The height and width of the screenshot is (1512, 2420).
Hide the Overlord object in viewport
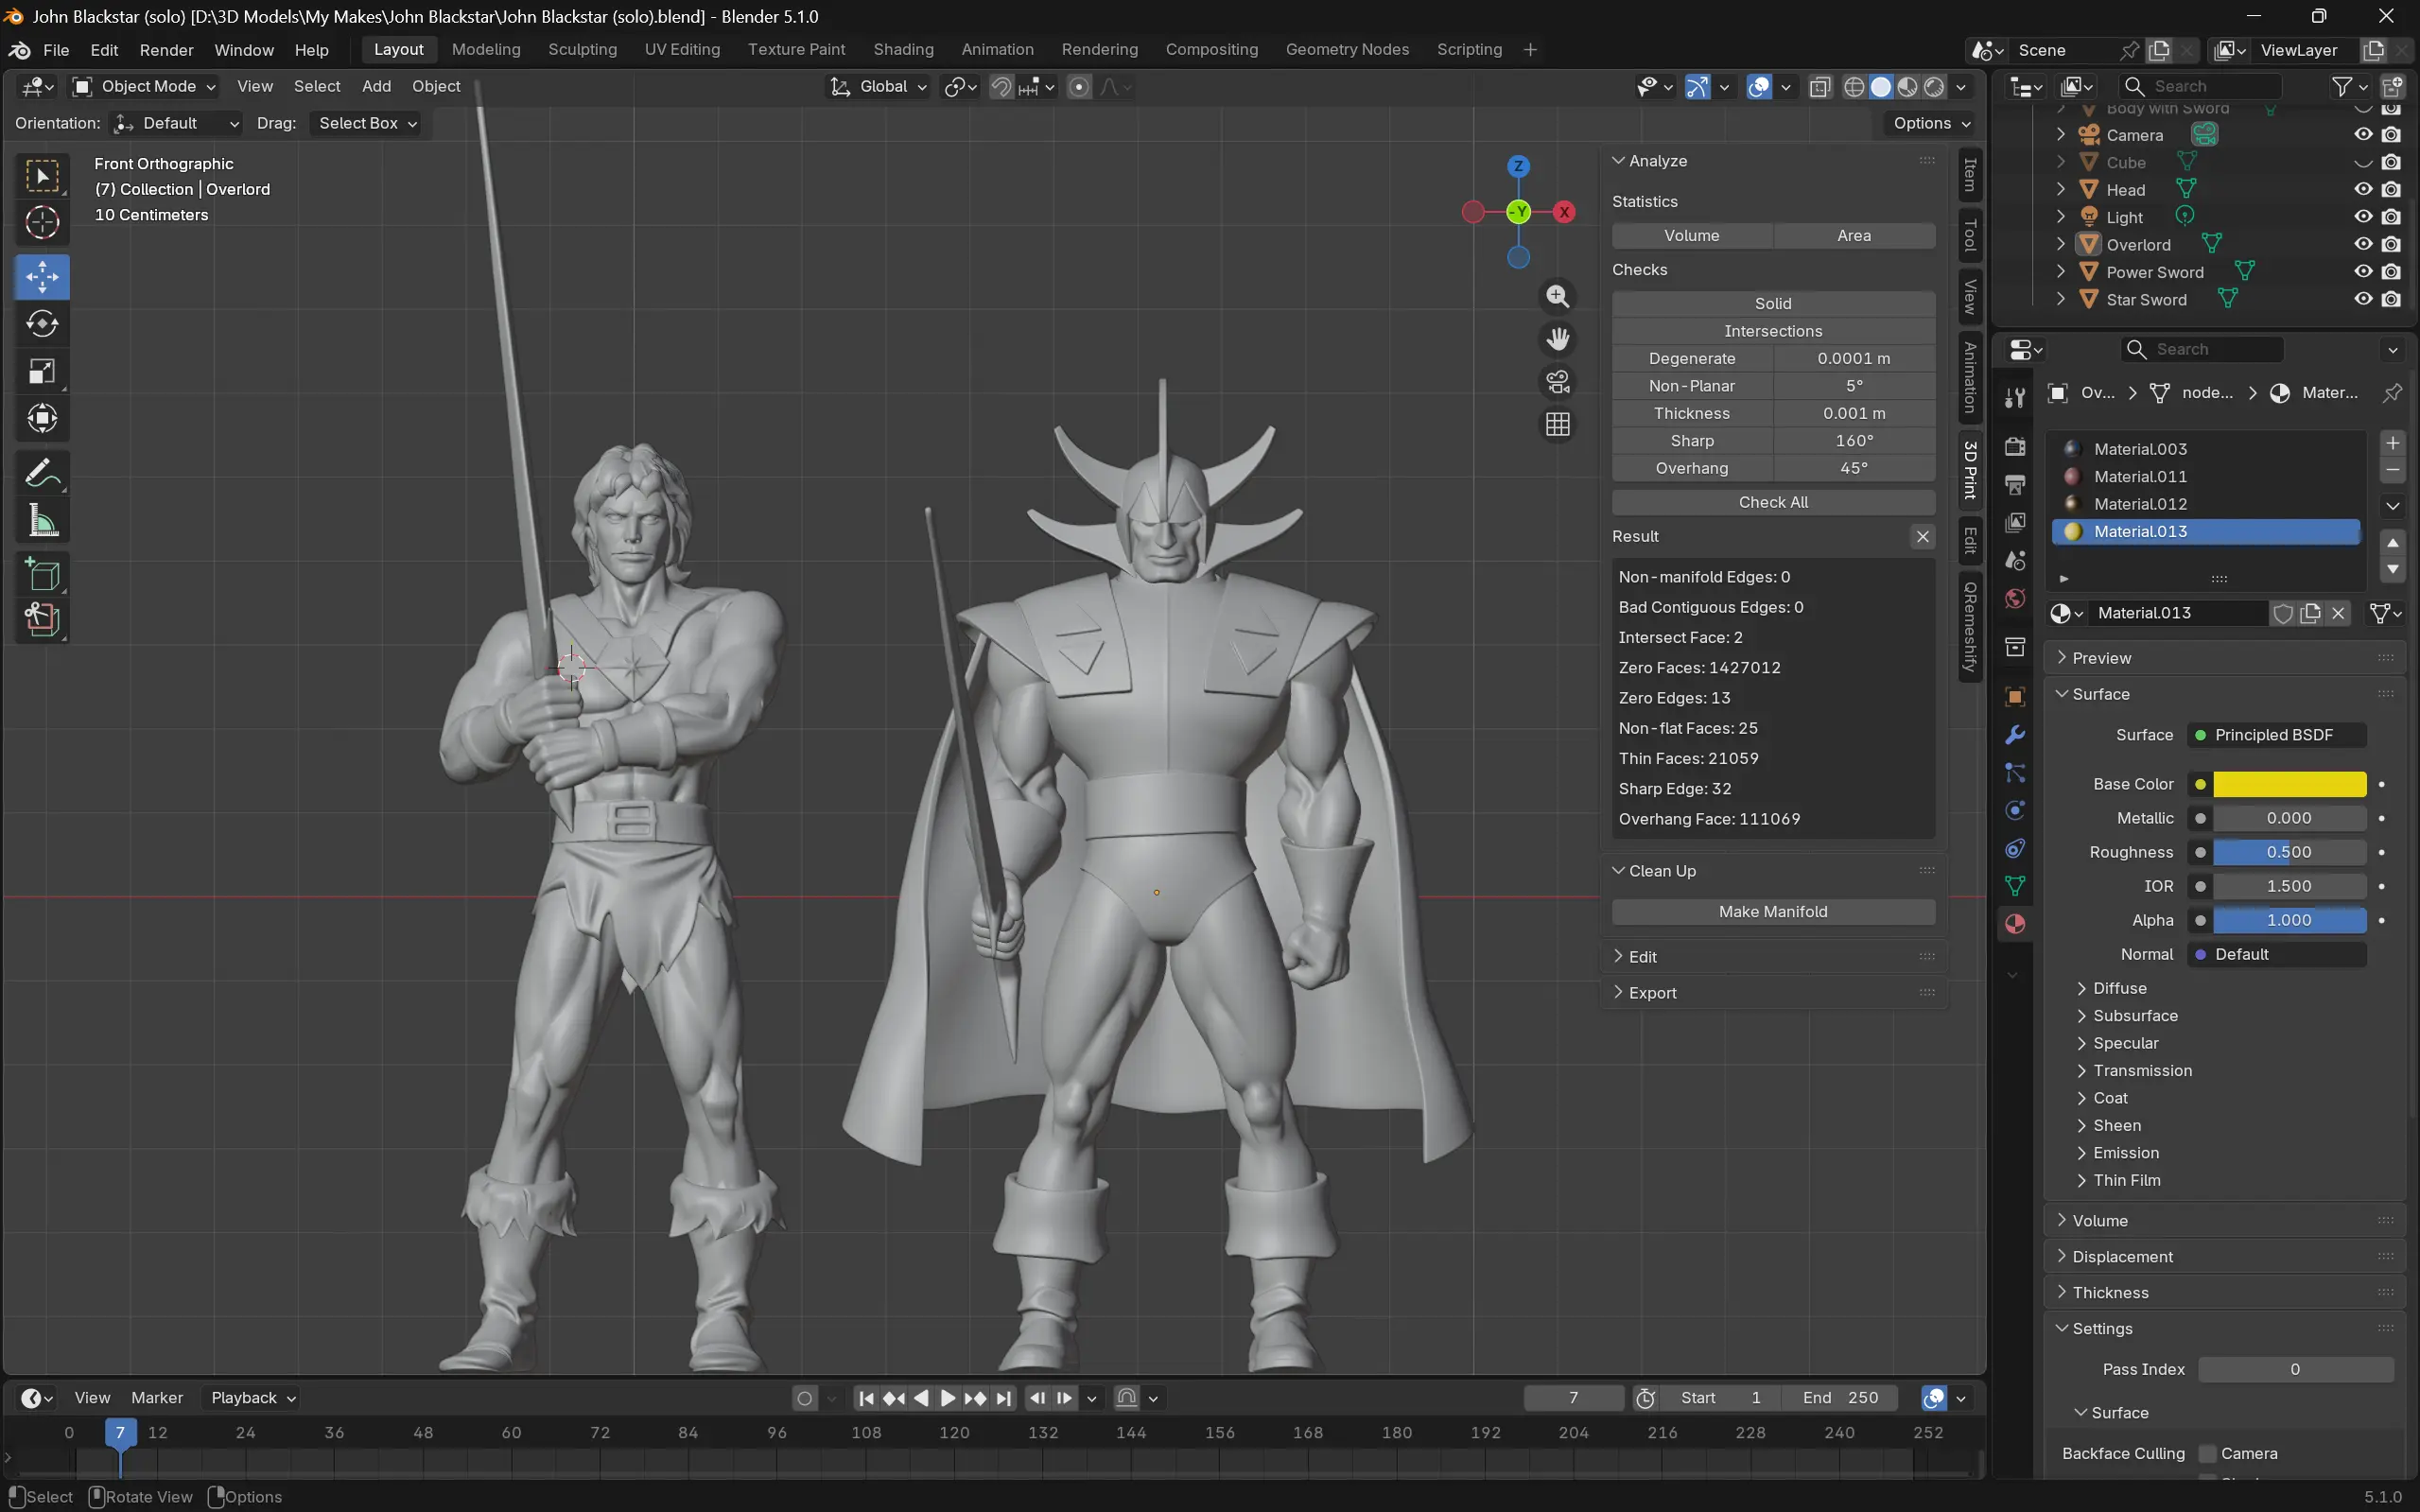2363,244
